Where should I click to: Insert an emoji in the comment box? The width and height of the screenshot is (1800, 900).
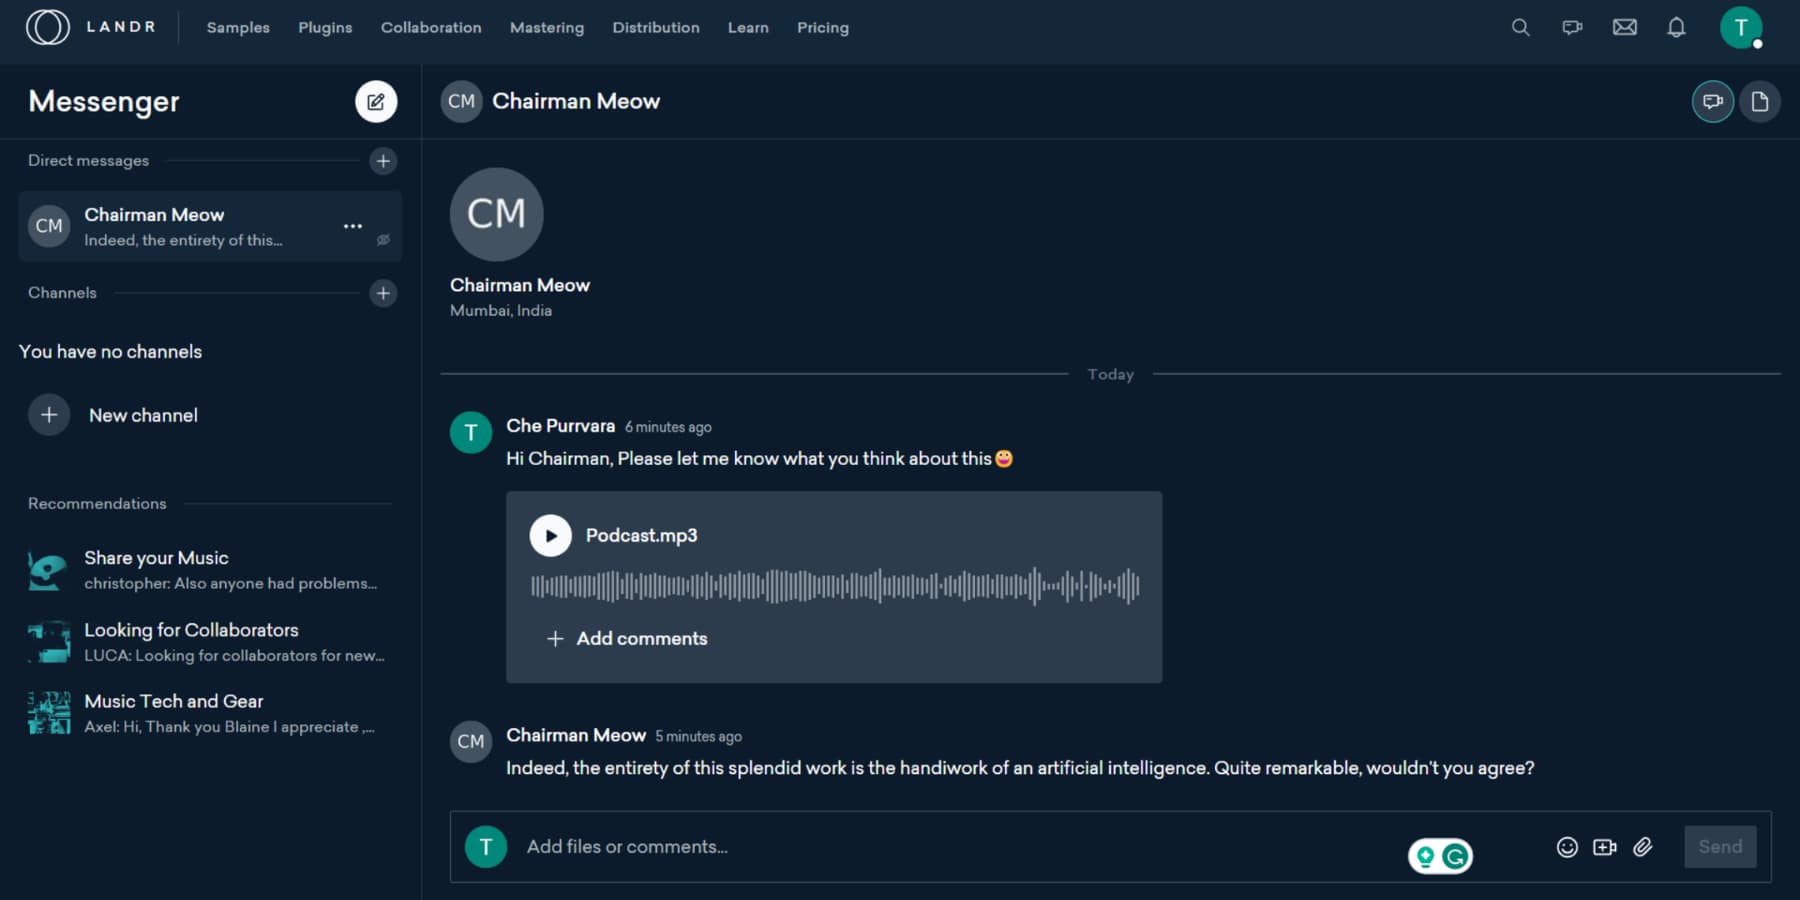click(x=1567, y=846)
